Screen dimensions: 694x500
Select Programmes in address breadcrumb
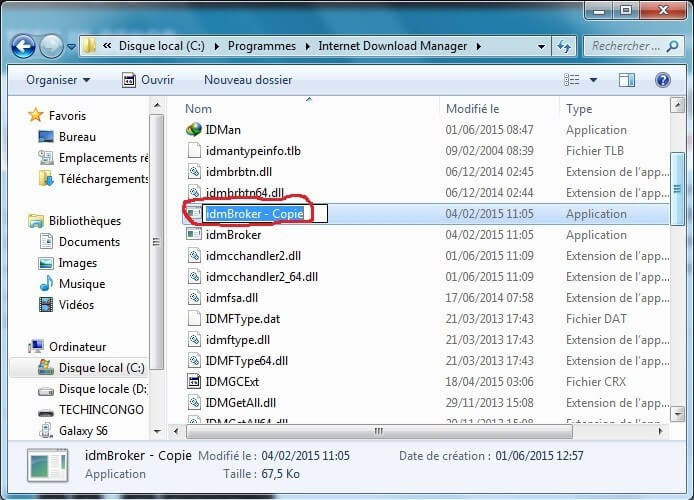pos(262,46)
